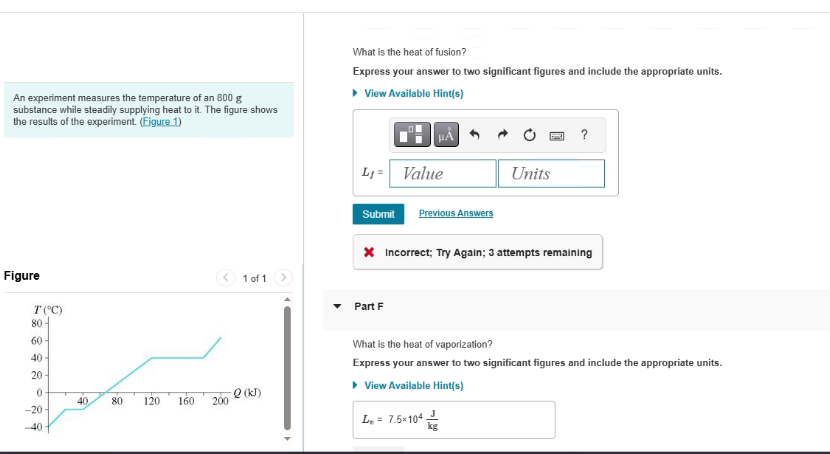Open the templates icon in answer toolbar
The width and height of the screenshot is (830, 454).
click(412, 134)
